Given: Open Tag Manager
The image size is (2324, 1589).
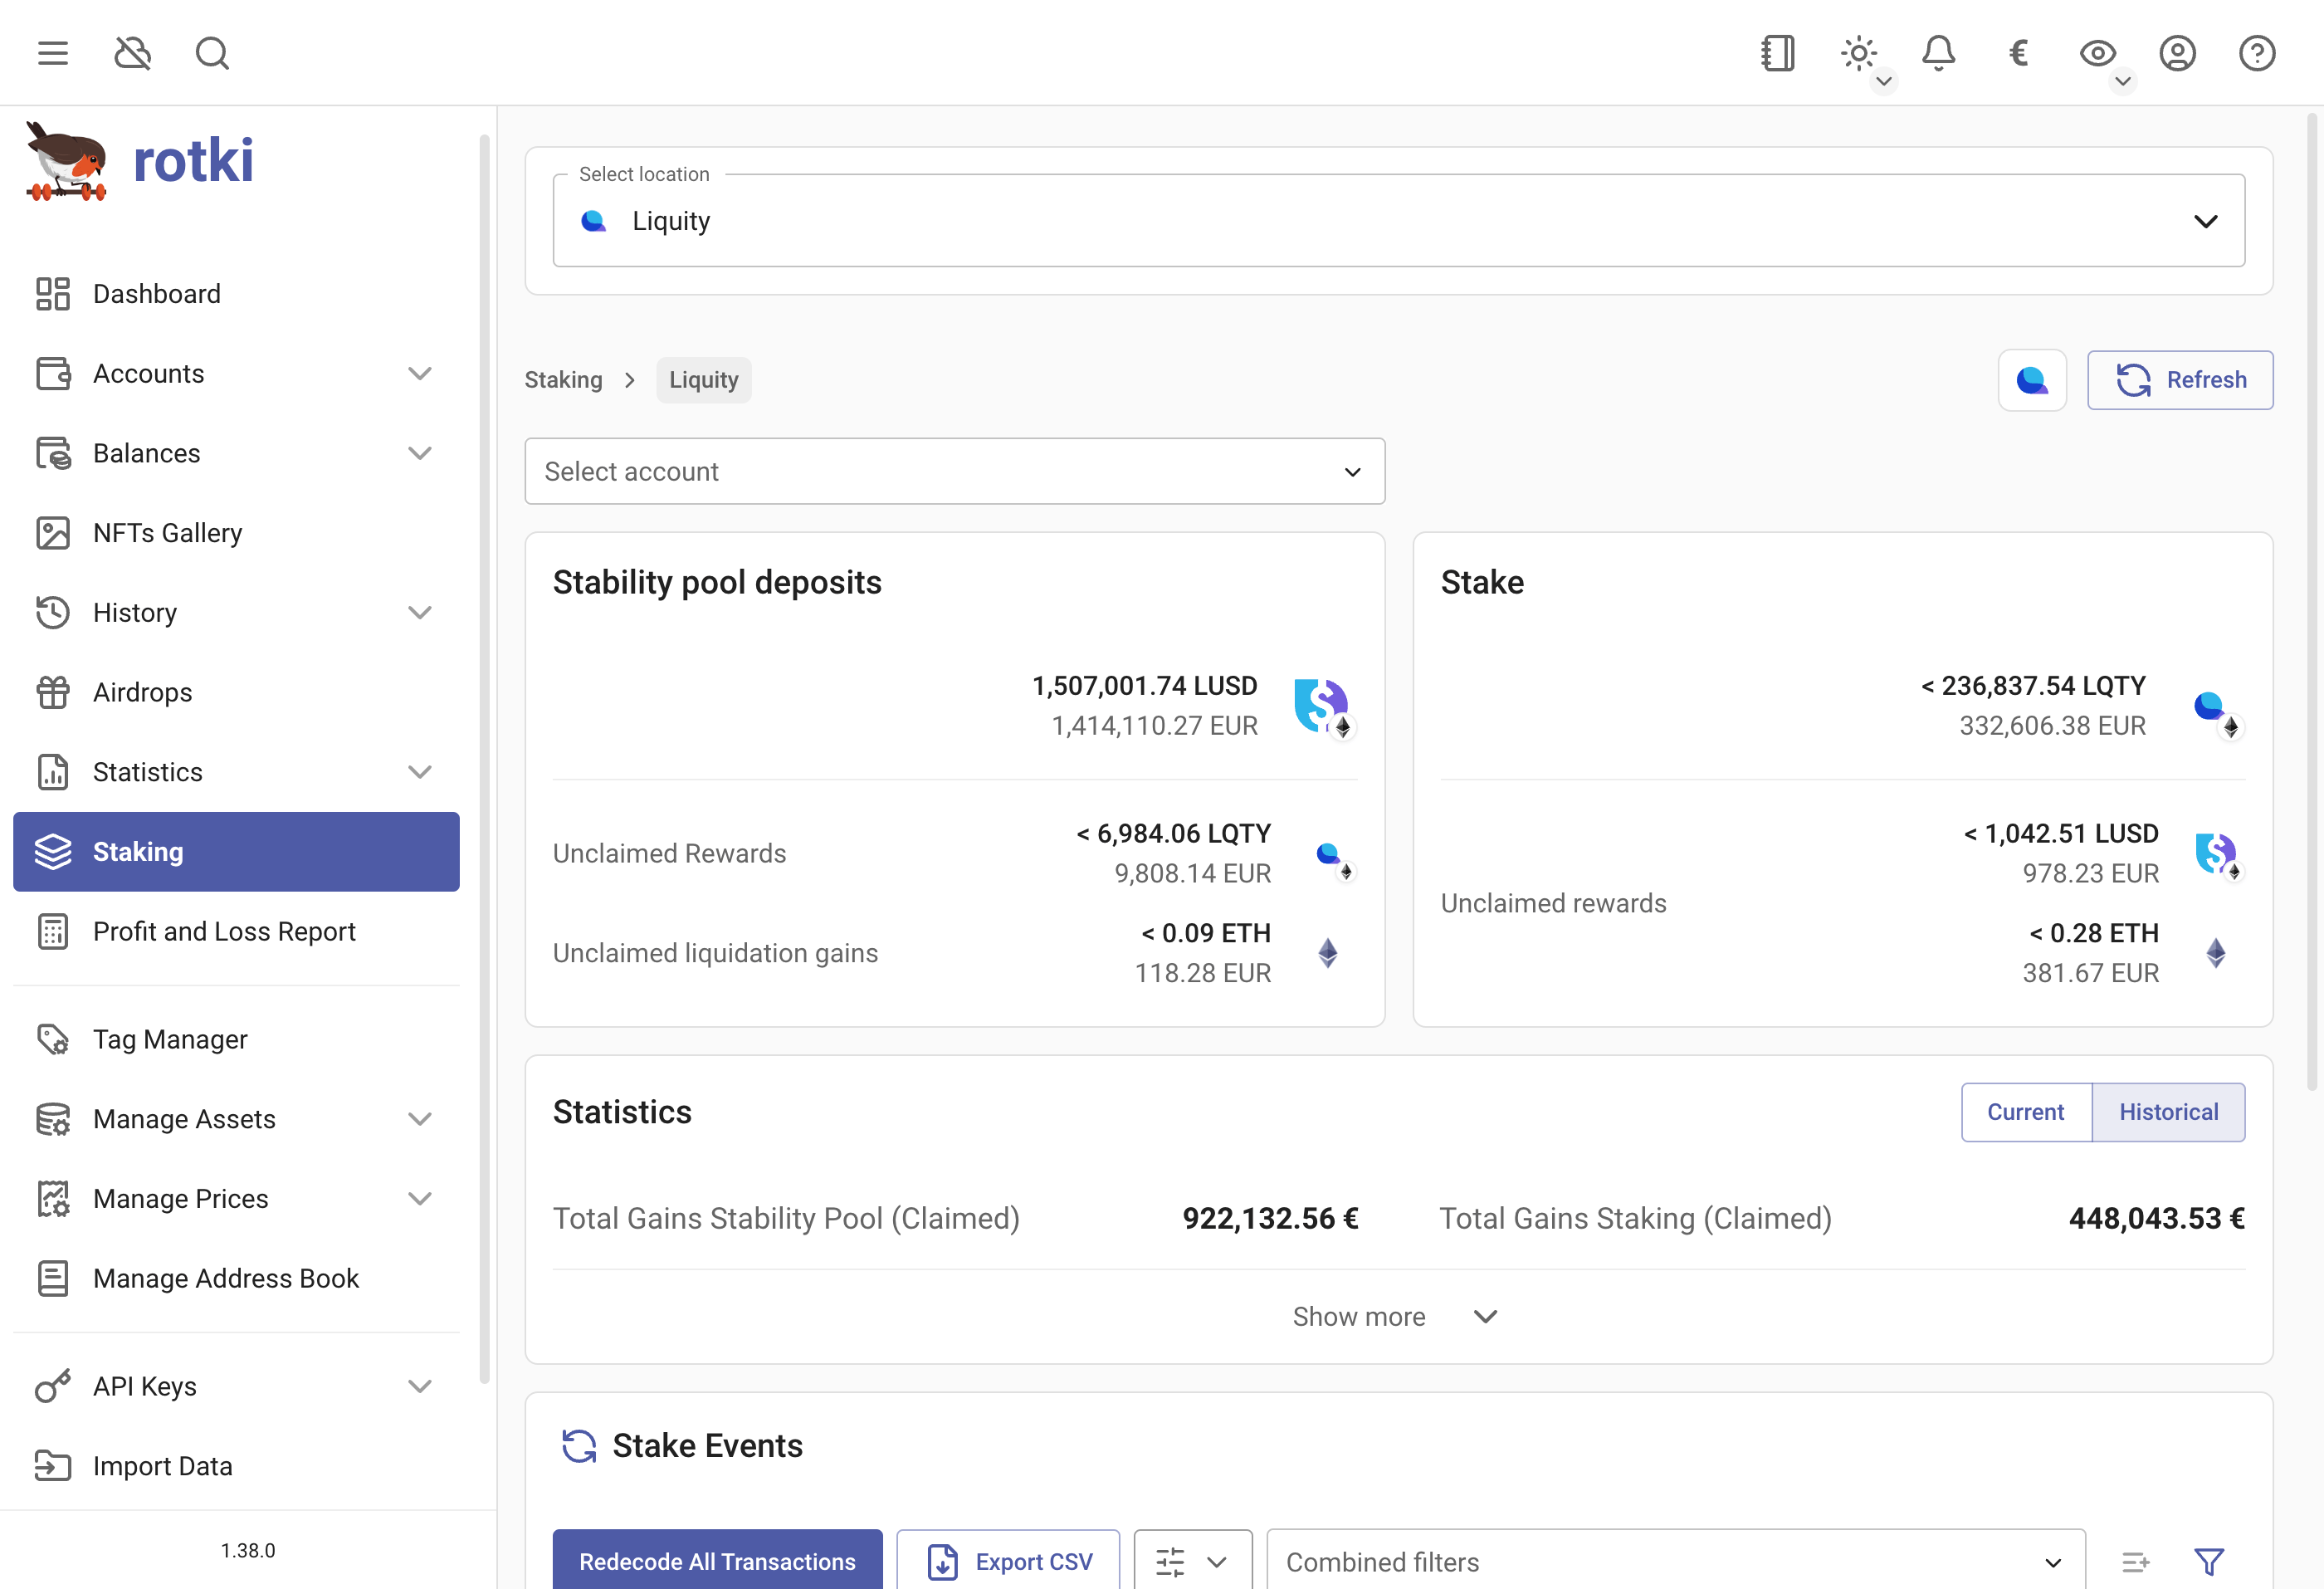Looking at the screenshot, I should click(236, 1039).
